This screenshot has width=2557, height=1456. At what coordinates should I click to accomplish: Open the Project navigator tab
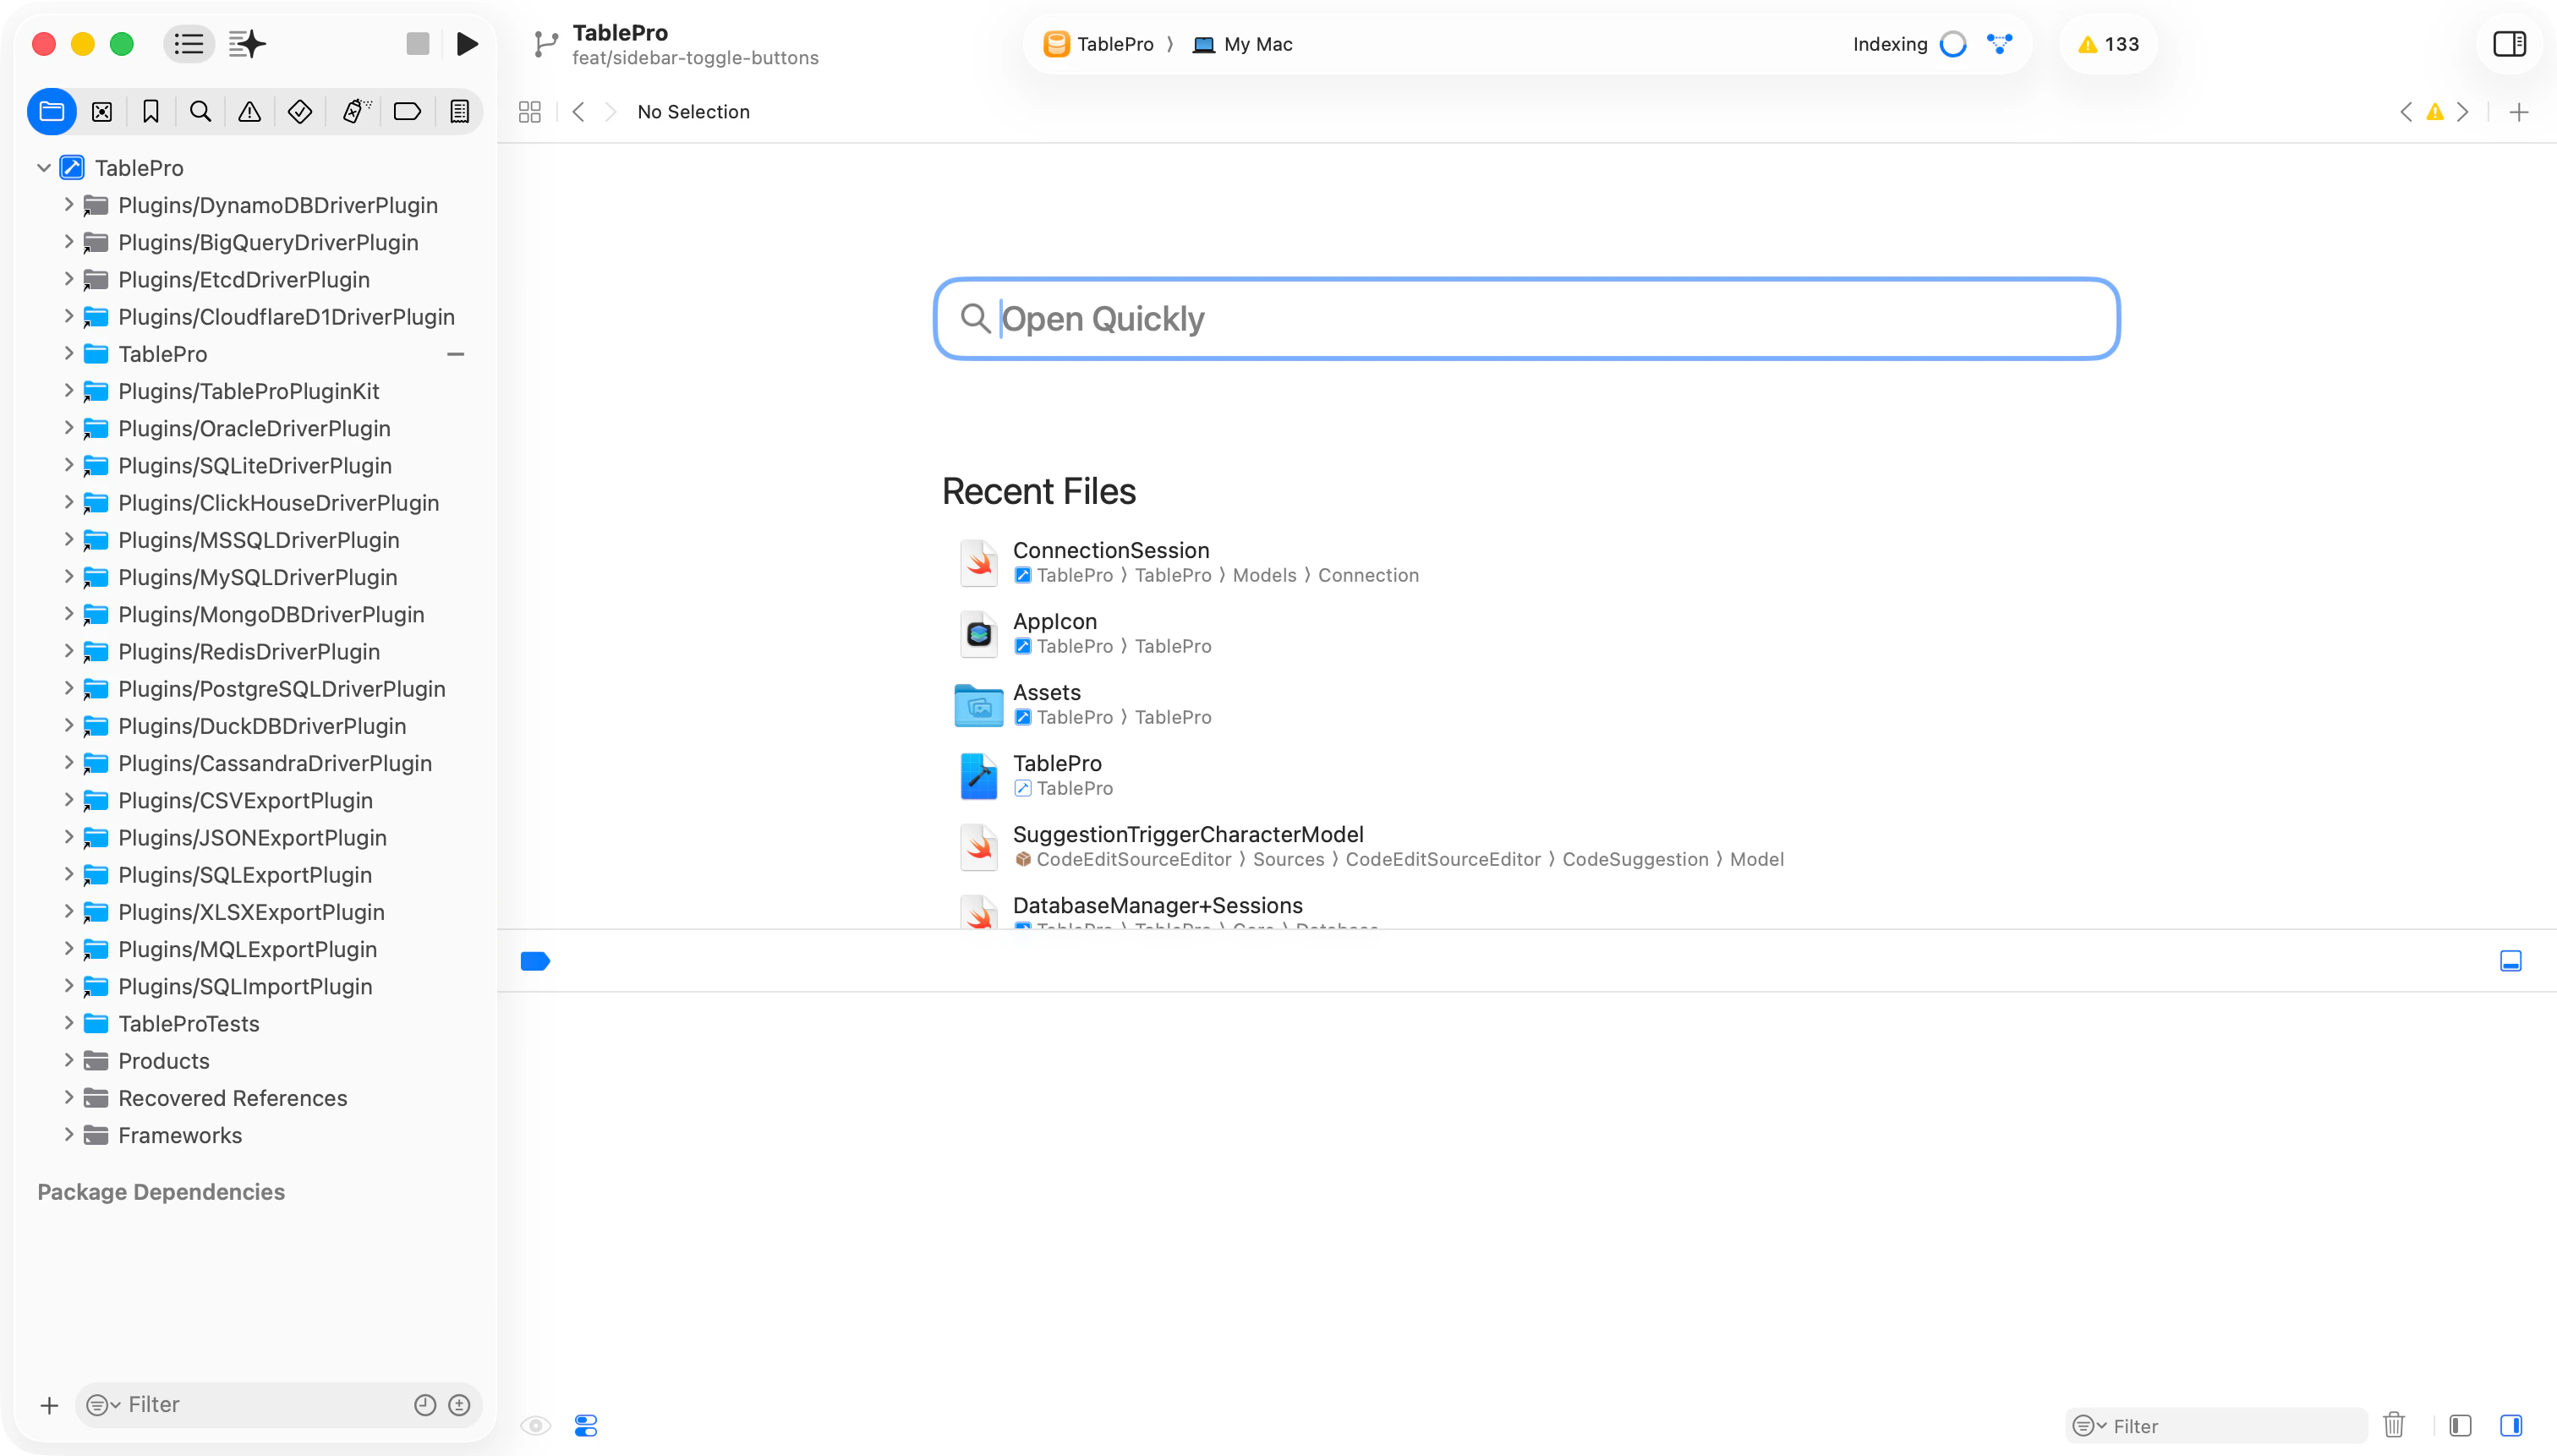[x=52, y=111]
